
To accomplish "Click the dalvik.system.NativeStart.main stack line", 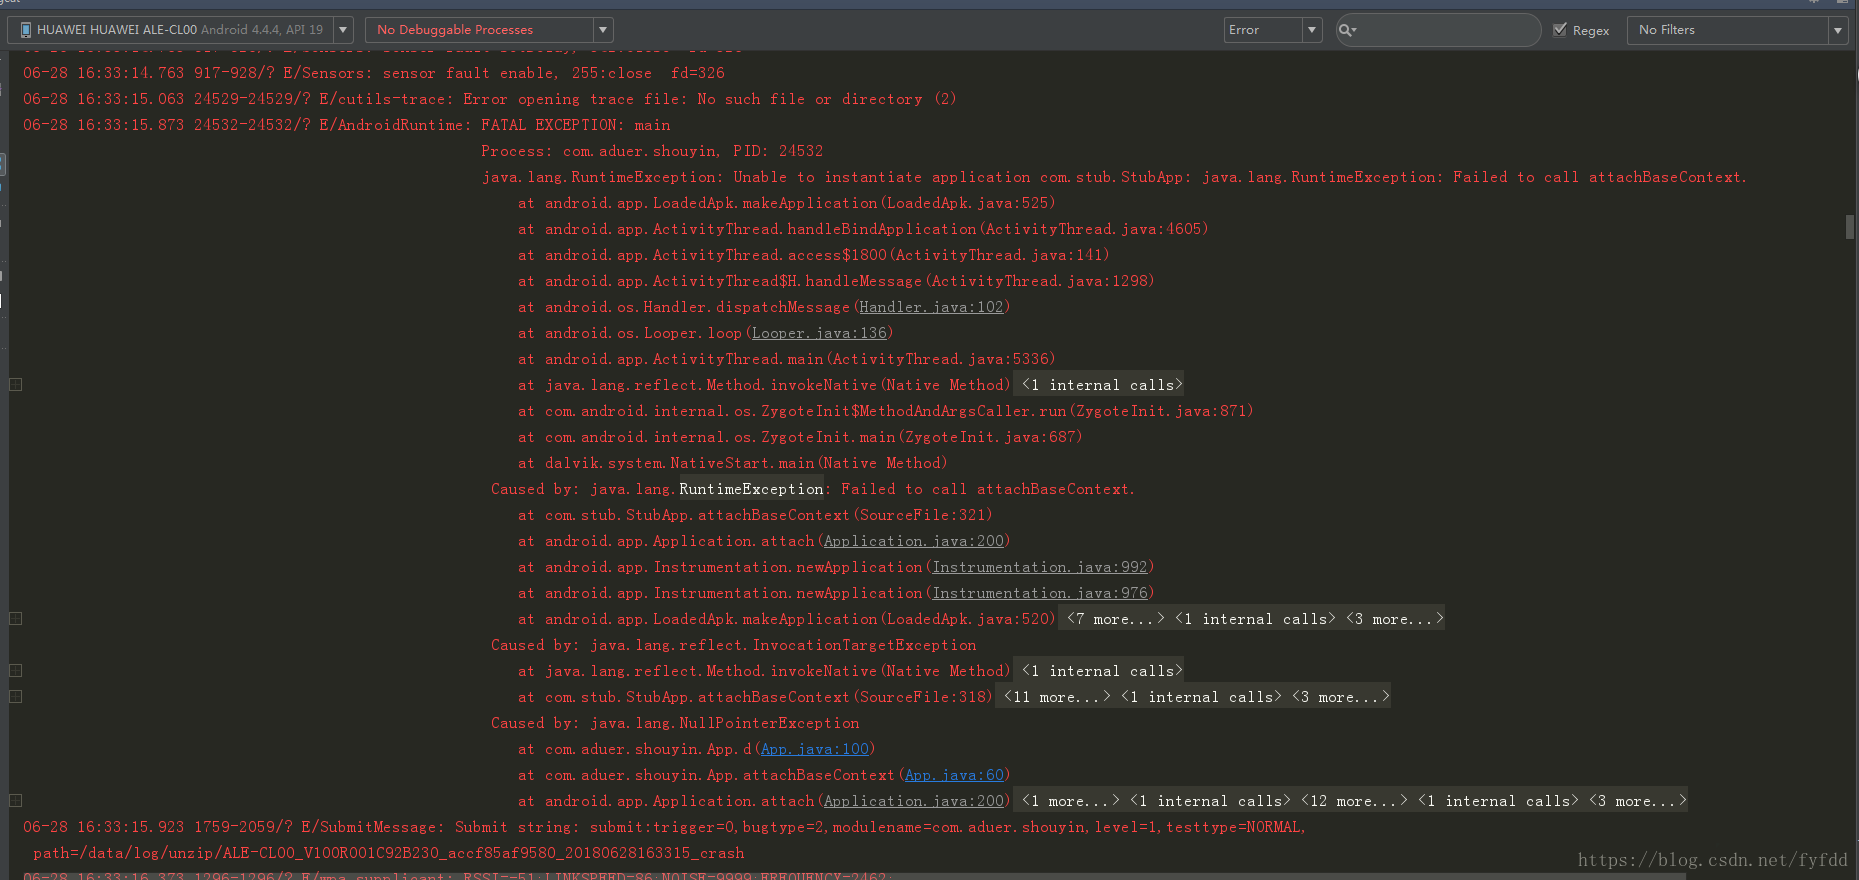I will pyautogui.click(x=732, y=463).
